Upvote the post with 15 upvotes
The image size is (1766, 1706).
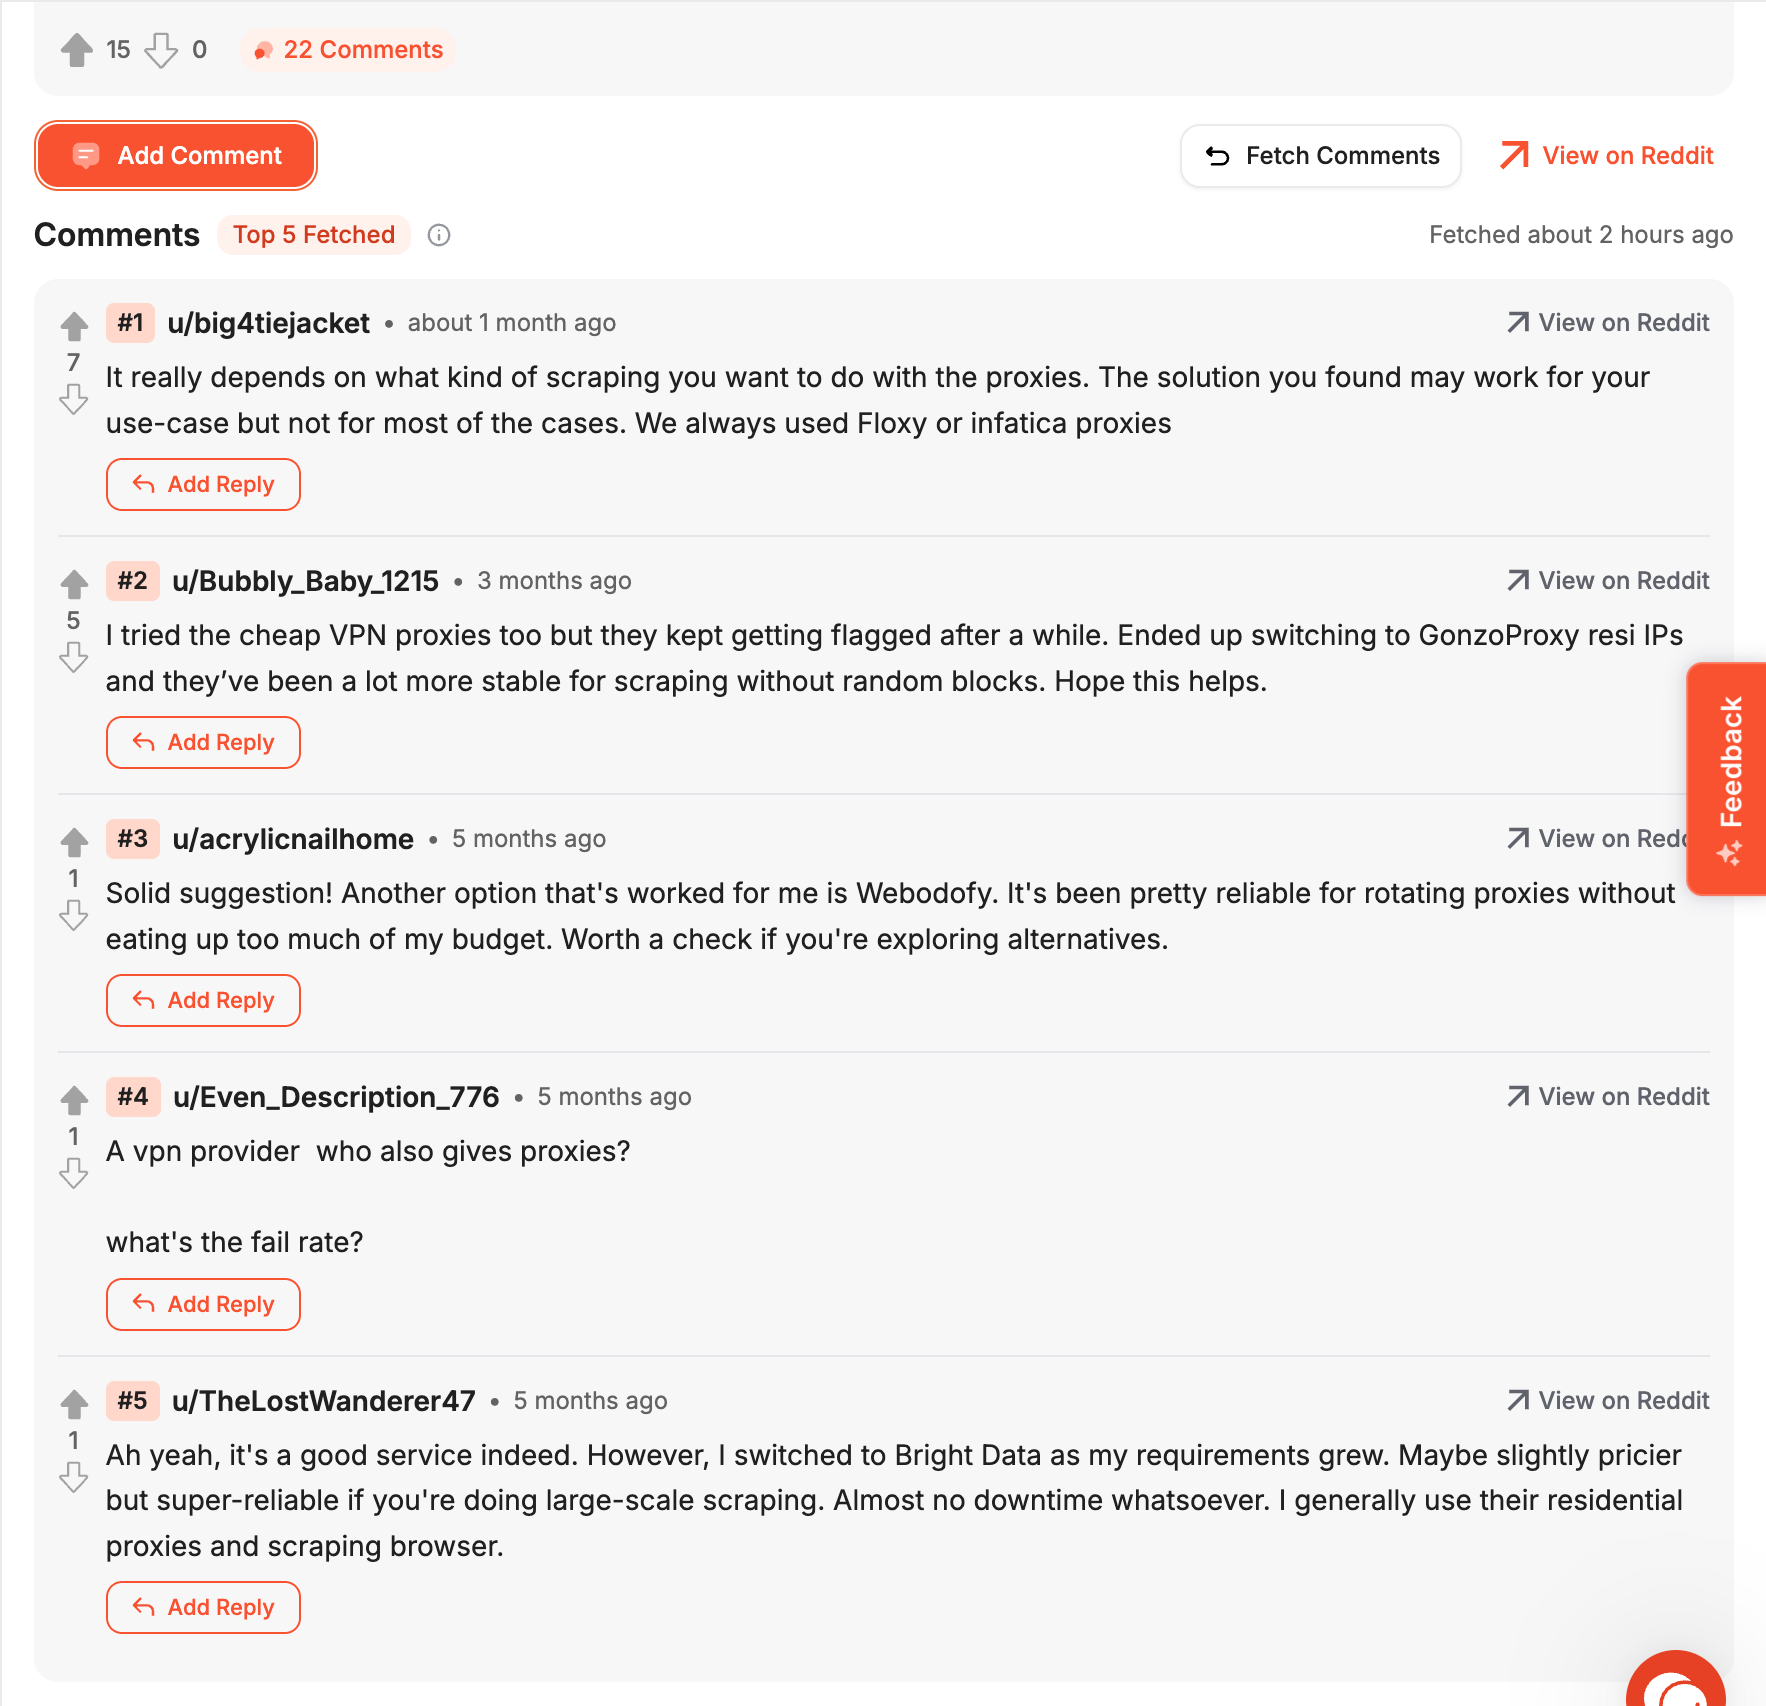(x=77, y=50)
